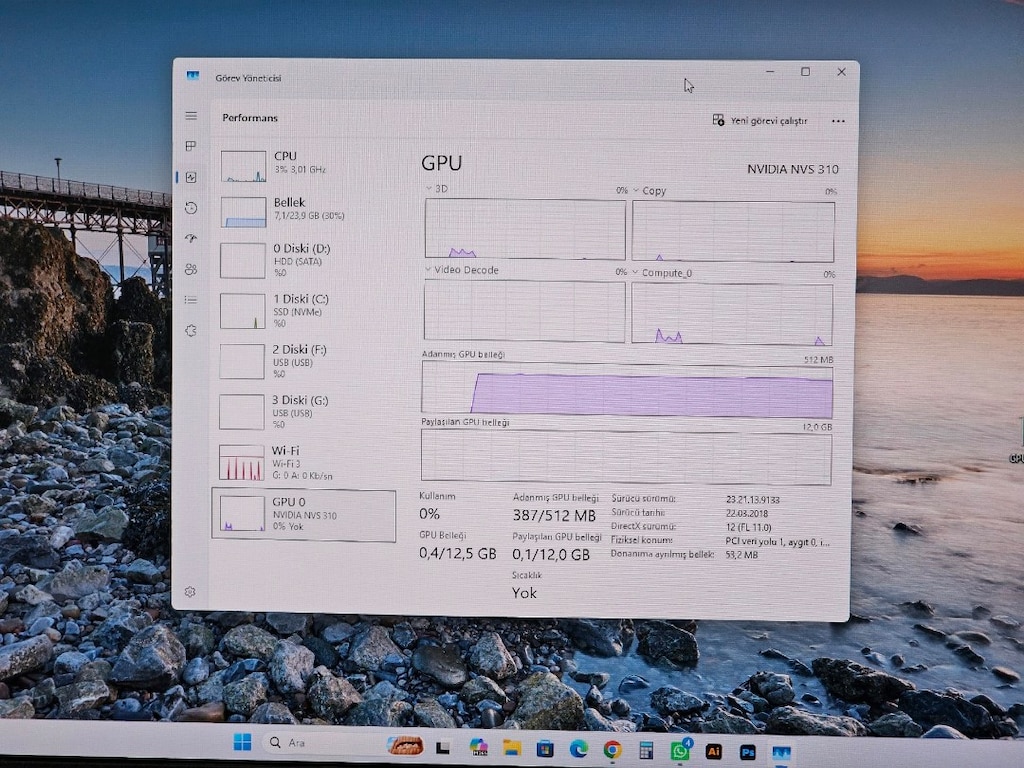Image resolution: width=1024 pixels, height=768 pixels.
Task: Open the Task View taskbar icon
Action: click(443, 747)
